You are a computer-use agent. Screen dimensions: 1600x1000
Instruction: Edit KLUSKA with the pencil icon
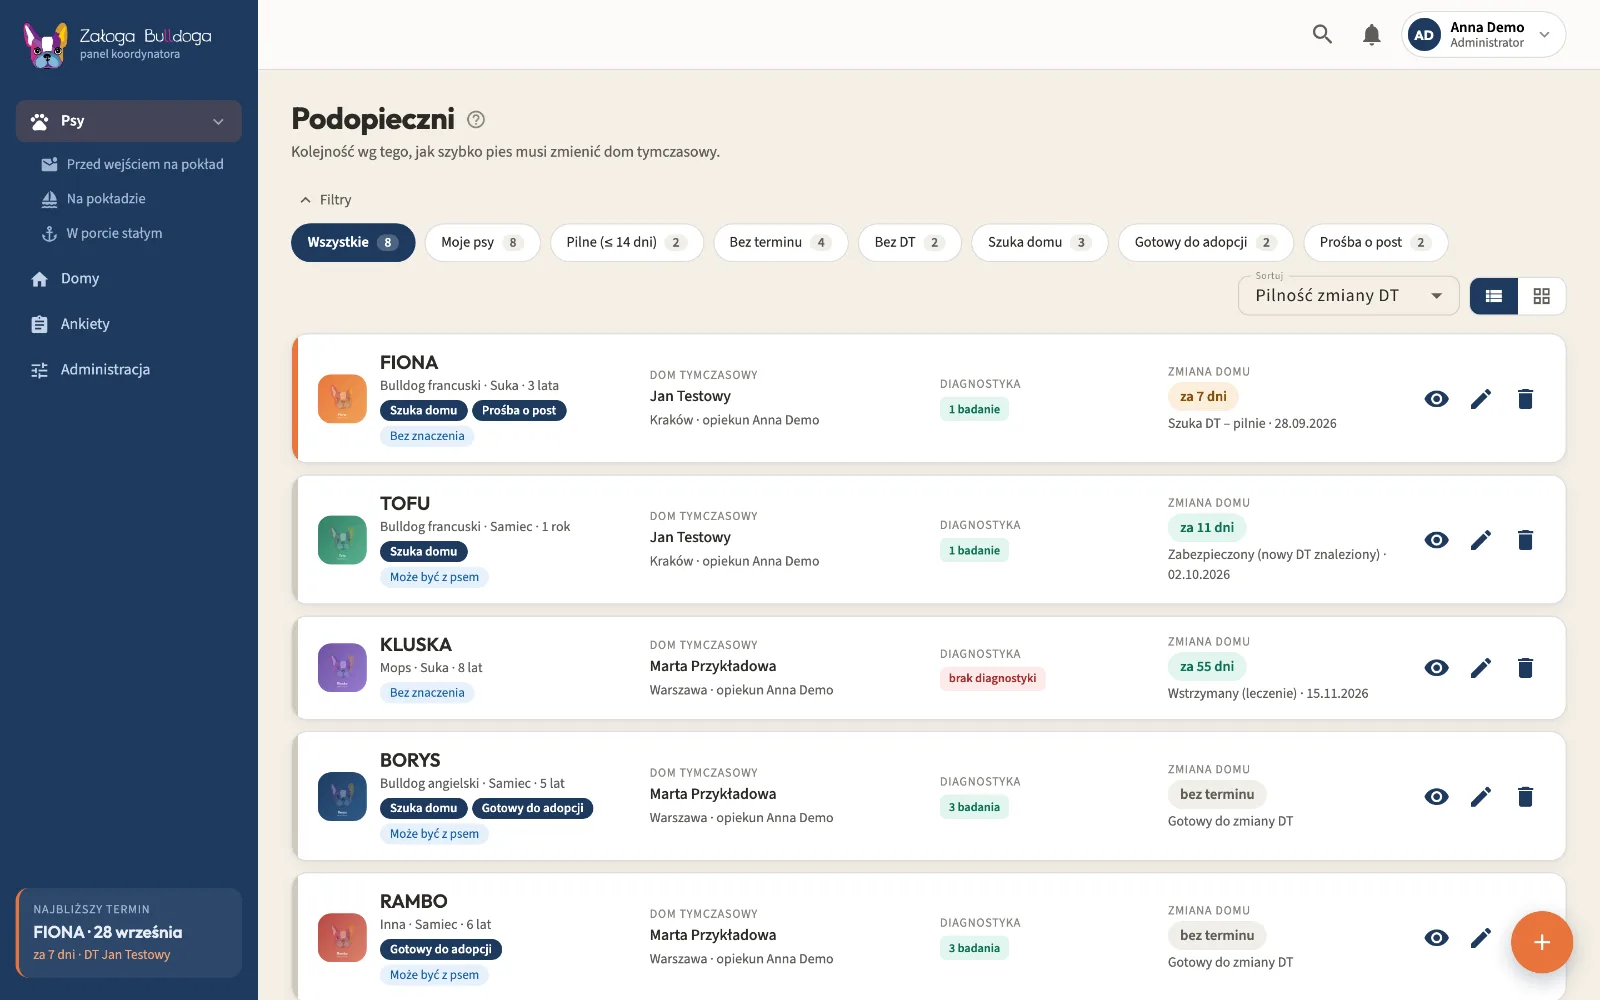coord(1481,668)
